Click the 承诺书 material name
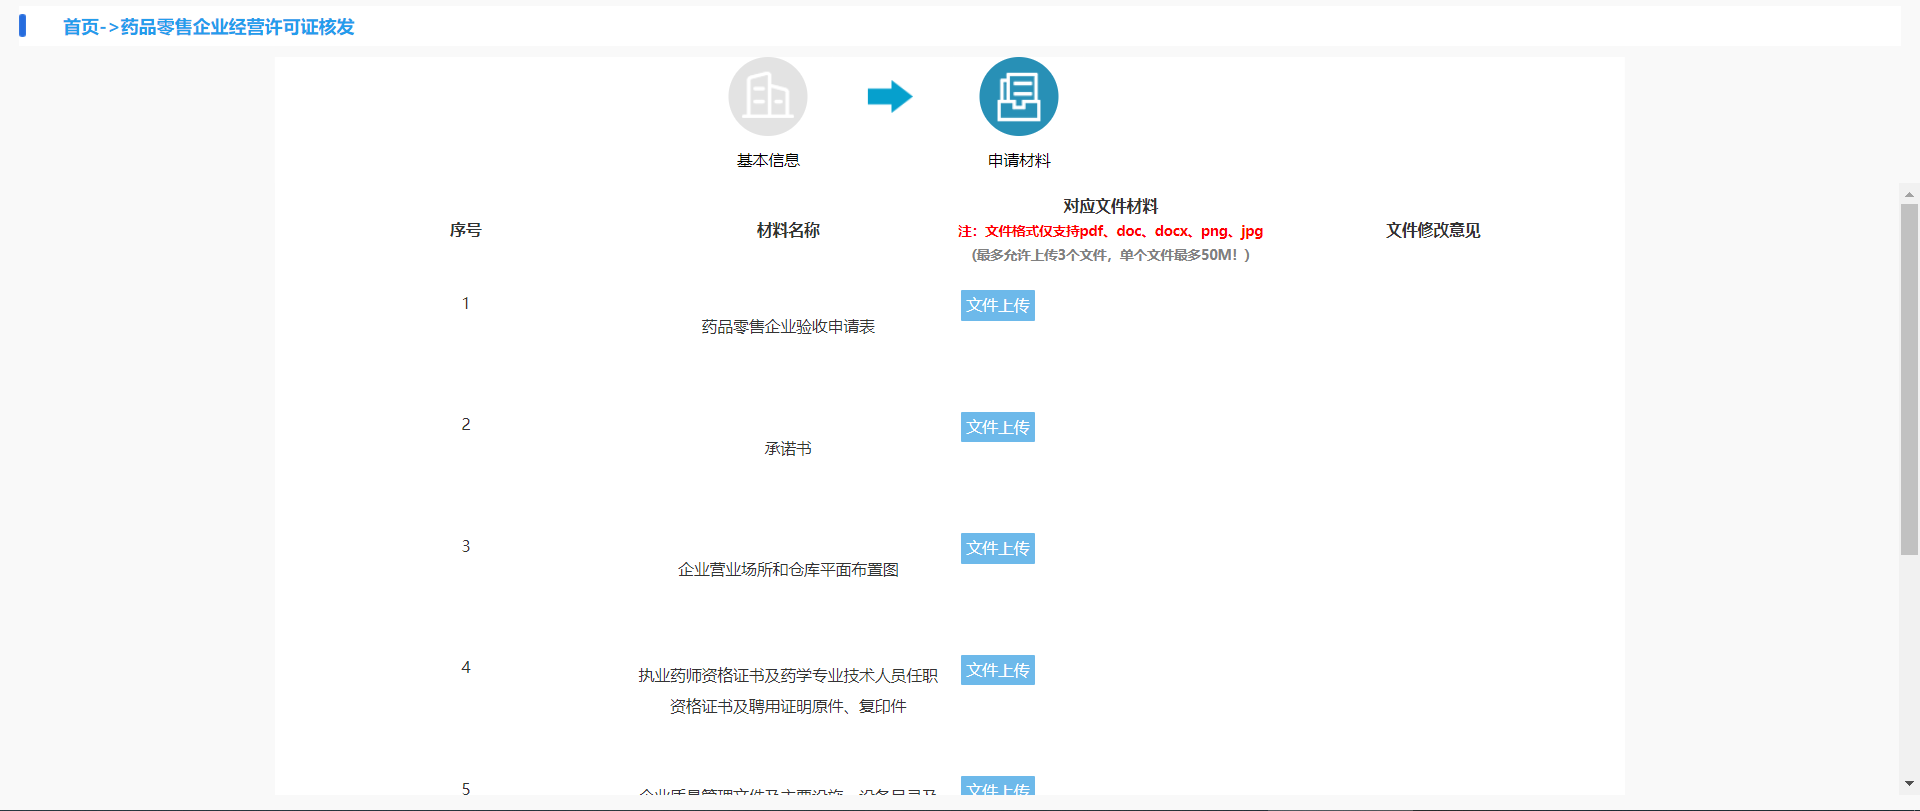 pyautogui.click(x=788, y=449)
